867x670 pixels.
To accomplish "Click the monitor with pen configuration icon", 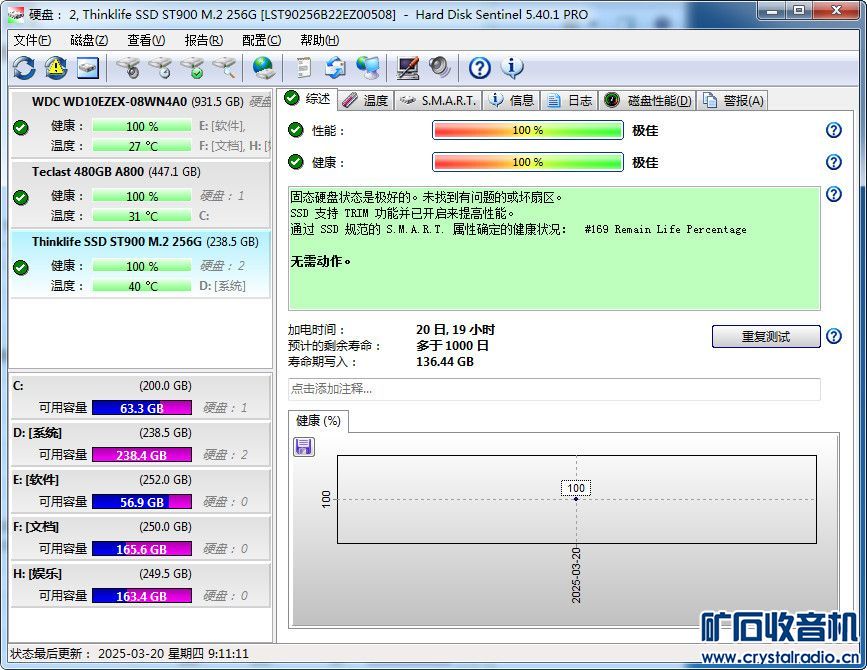I will coord(408,69).
